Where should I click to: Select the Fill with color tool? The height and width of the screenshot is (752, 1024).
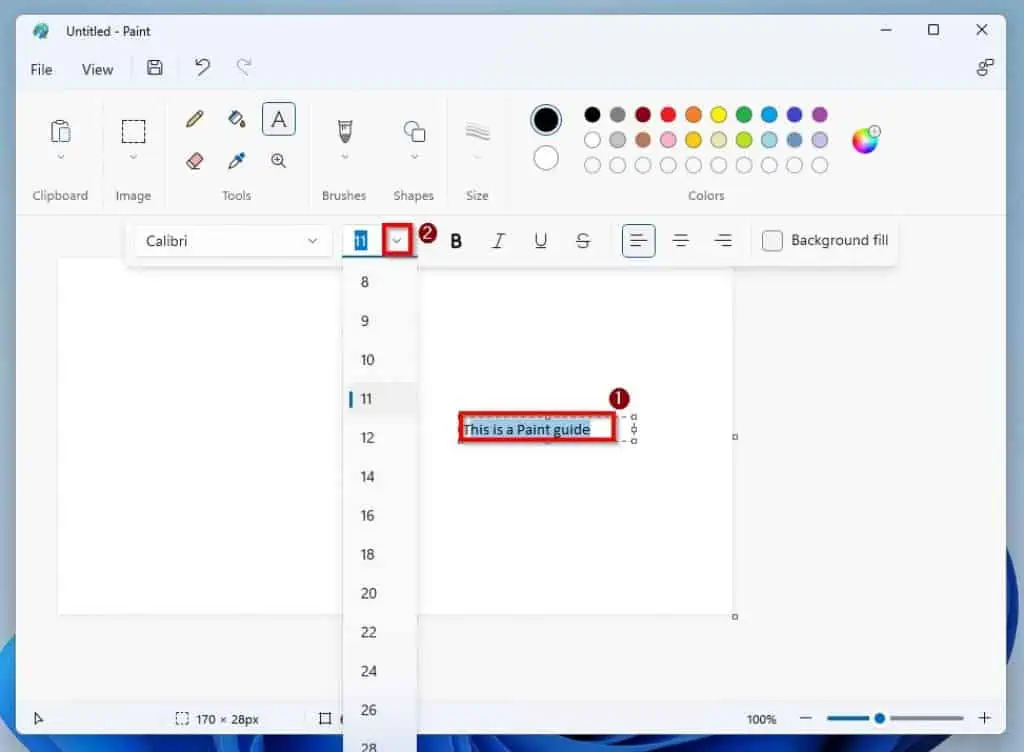pyautogui.click(x=236, y=118)
